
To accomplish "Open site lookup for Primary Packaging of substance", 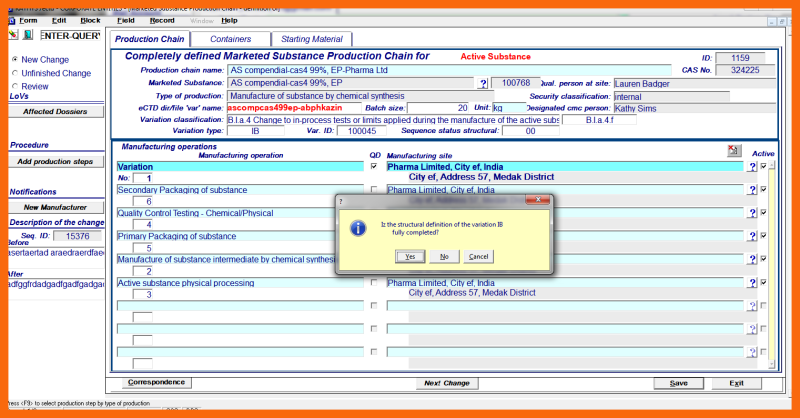I will tap(752, 236).
